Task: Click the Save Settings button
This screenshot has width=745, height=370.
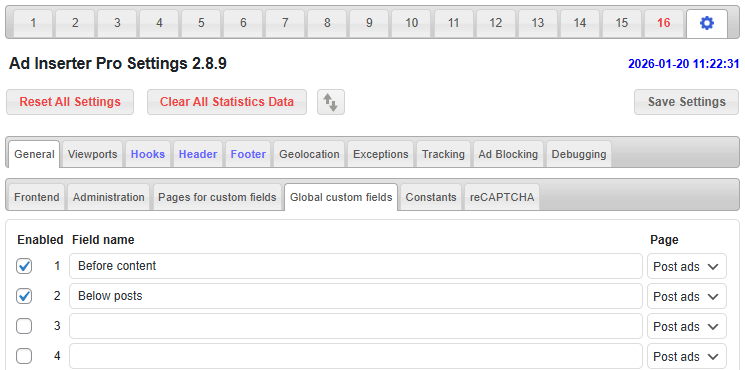Action: point(687,102)
